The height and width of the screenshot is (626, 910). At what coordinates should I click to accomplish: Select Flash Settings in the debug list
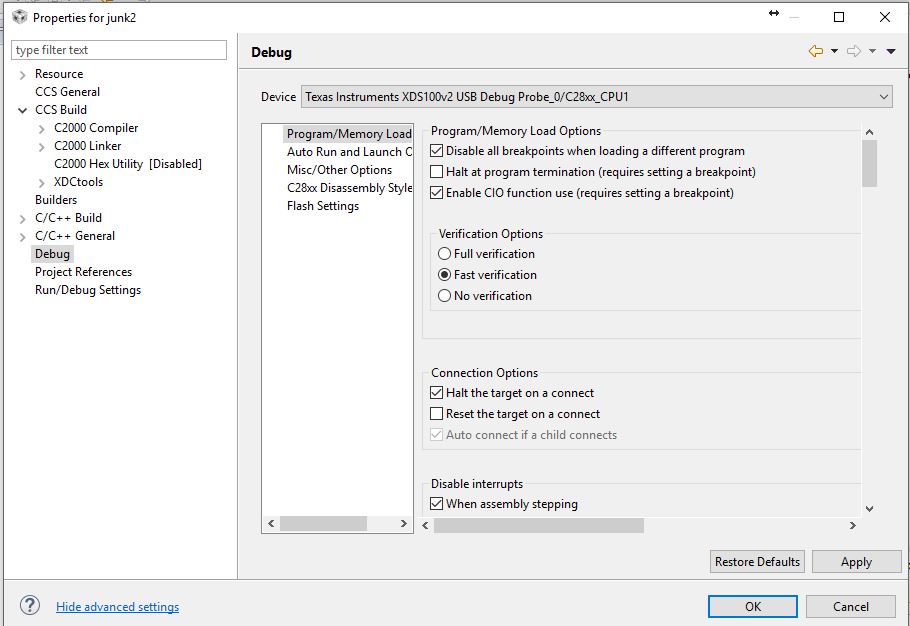point(322,206)
